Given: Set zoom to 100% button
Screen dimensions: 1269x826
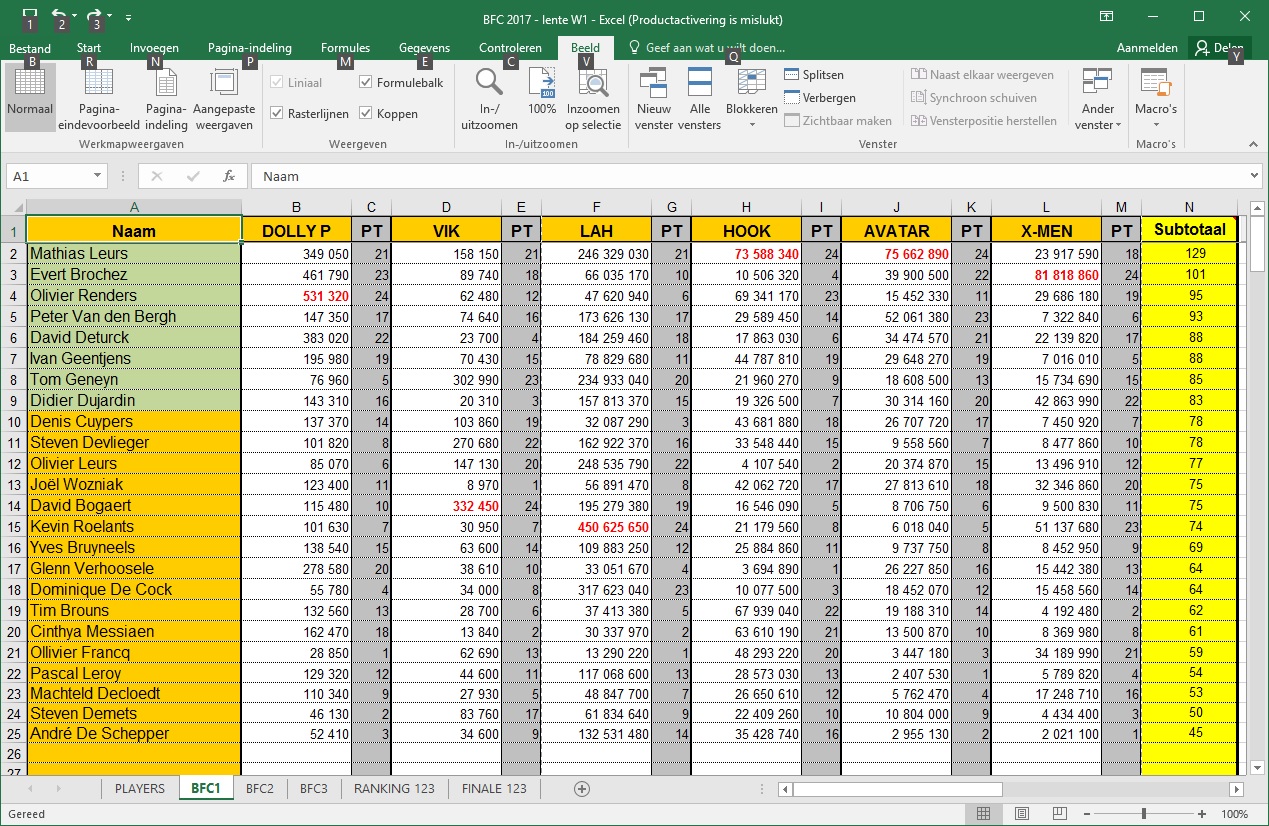Looking at the screenshot, I should (x=542, y=97).
